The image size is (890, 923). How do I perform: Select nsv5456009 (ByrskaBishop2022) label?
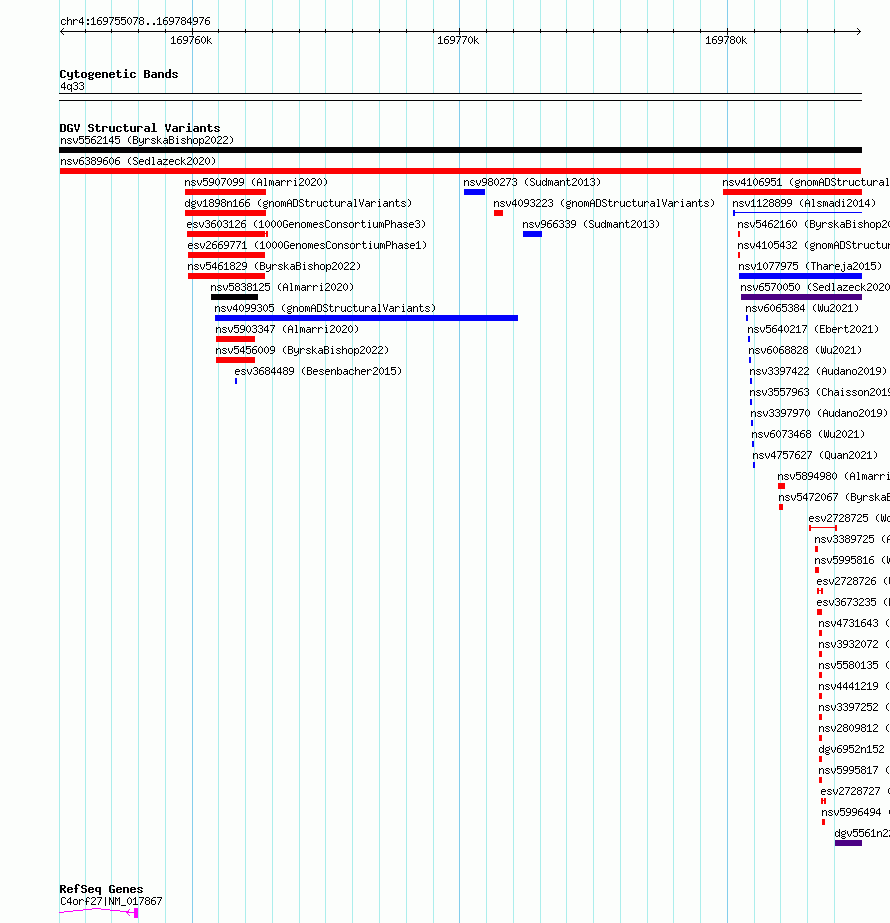[x=302, y=351]
